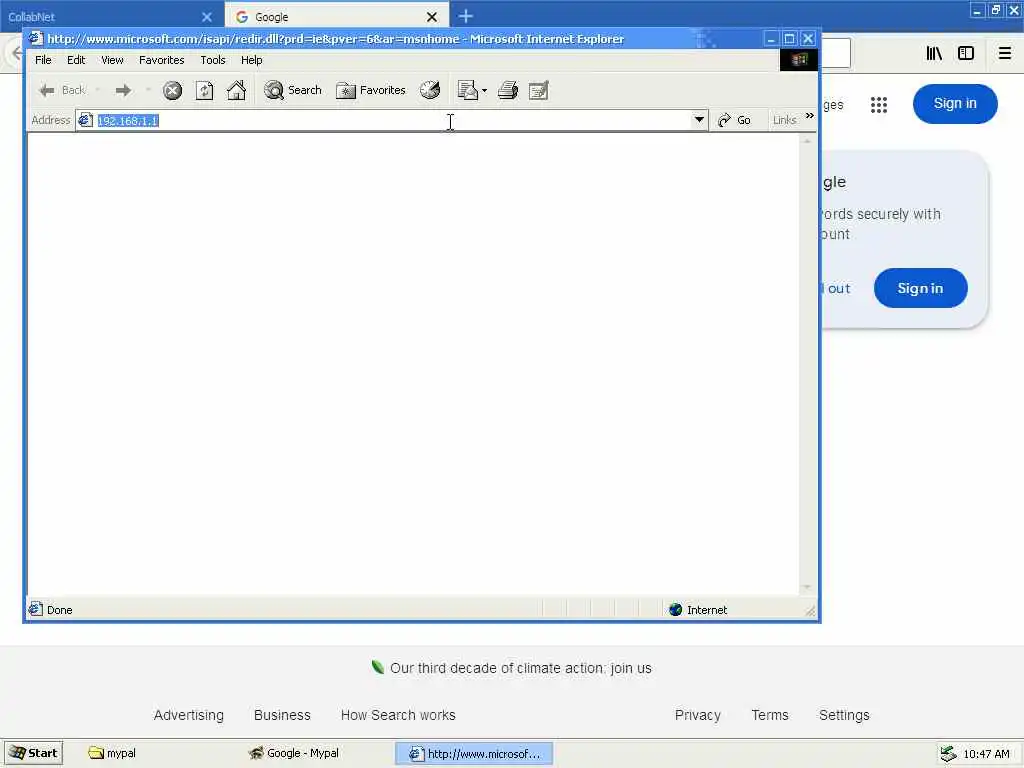Screen dimensions: 1024x768
Task: Go to the home page via the Home icon
Action: [x=236, y=90]
